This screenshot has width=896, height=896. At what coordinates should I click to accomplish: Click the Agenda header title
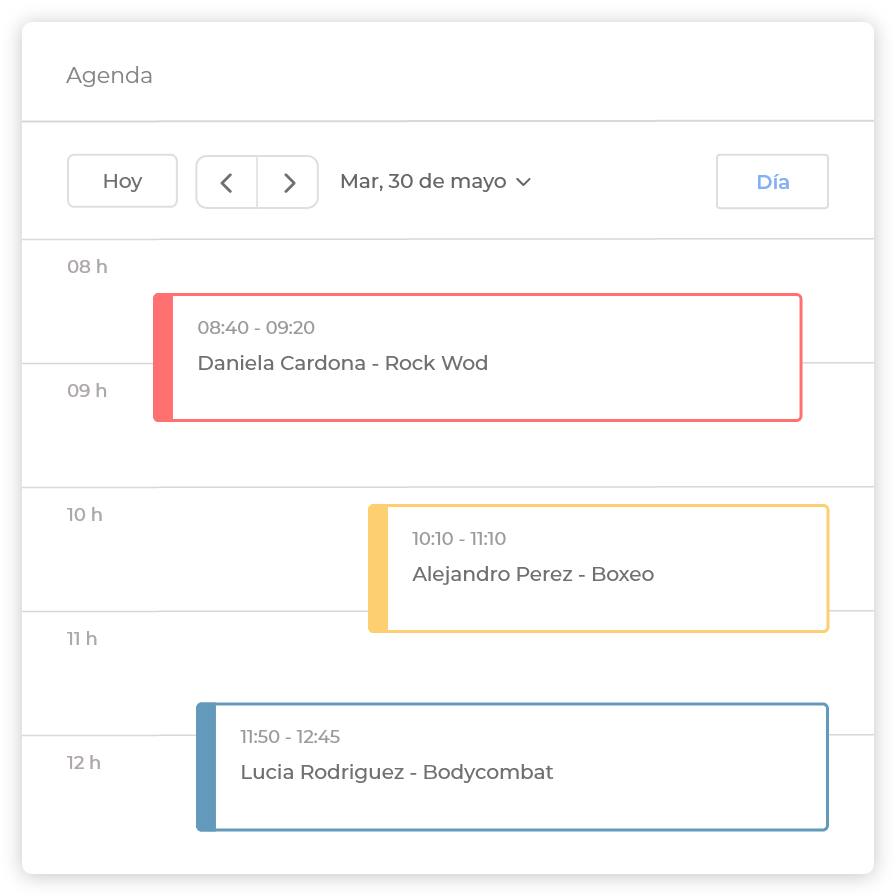[109, 76]
